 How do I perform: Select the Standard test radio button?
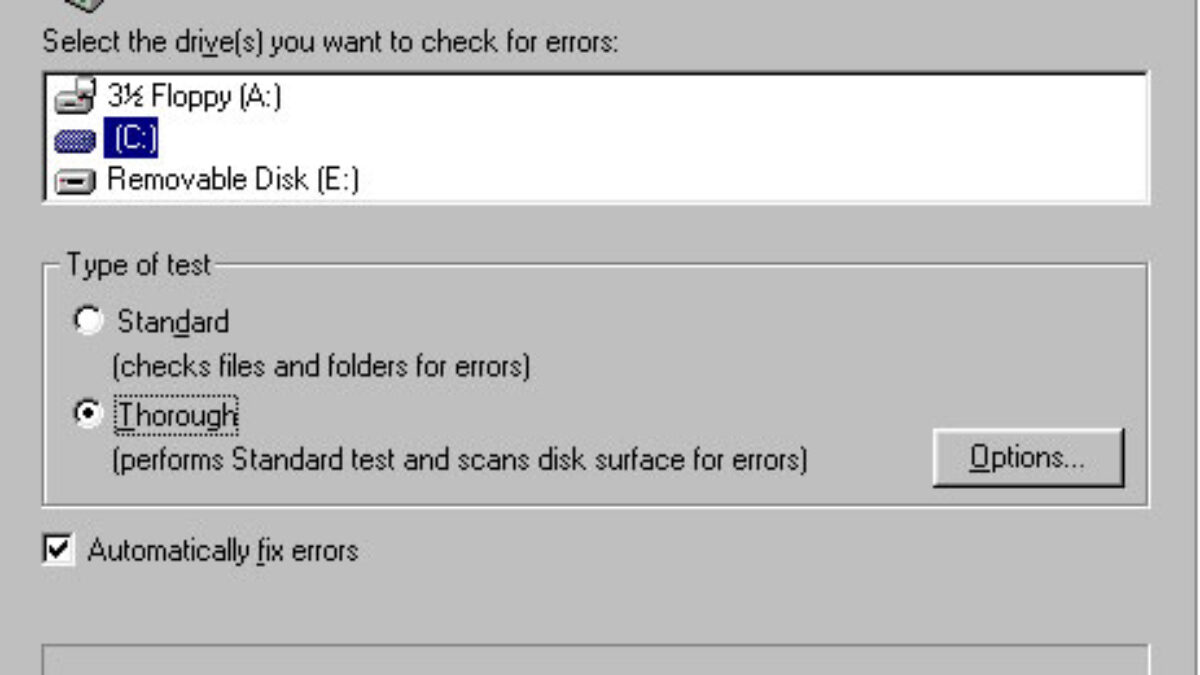[89, 321]
